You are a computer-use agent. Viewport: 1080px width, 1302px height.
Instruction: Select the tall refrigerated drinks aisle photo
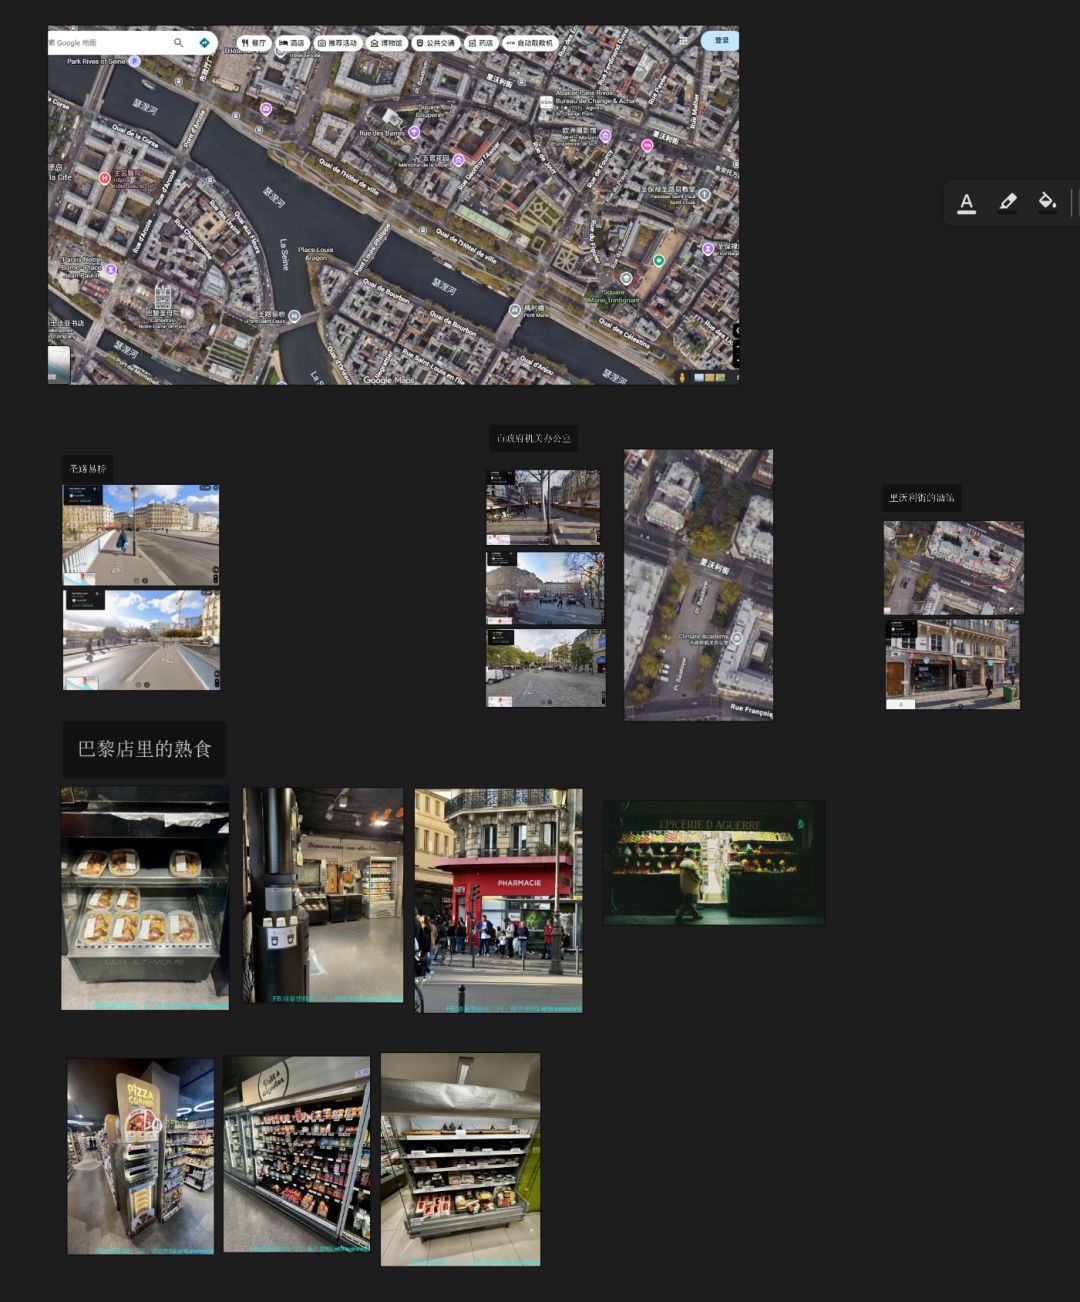(296, 1154)
